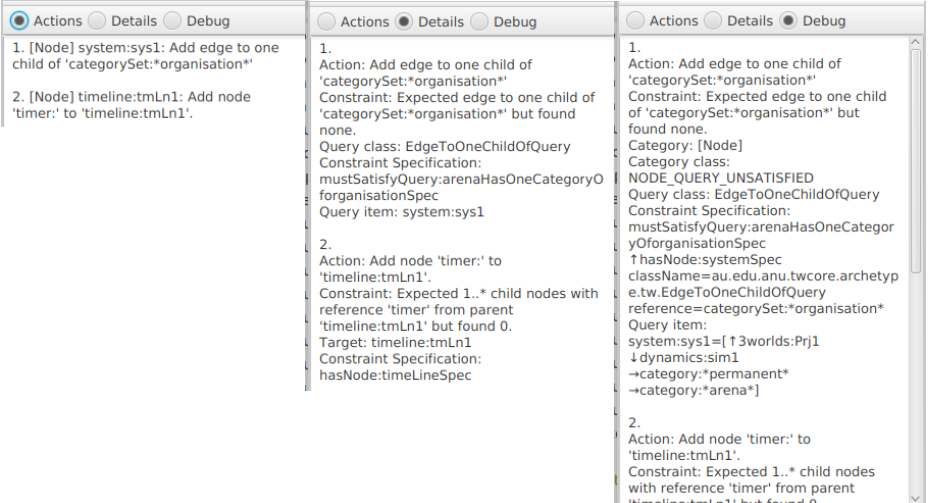Screen dimensions: 928x503
Task: Click 'Query item: system:sys1' line in the Details panel
Action: 402,212
